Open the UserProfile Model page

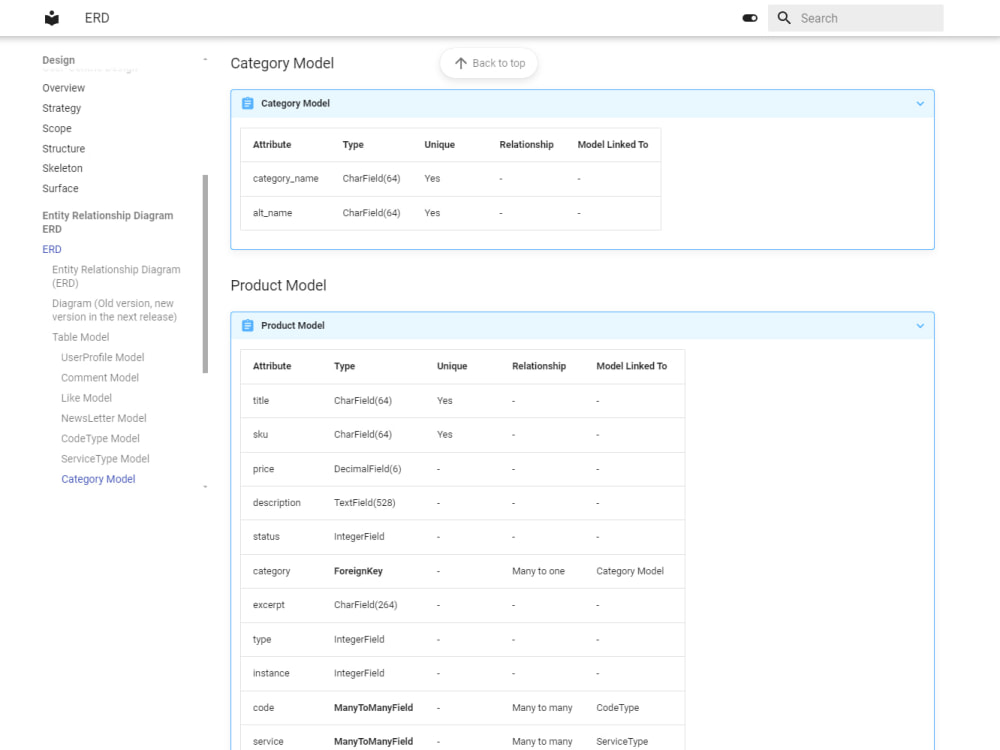(103, 357)
